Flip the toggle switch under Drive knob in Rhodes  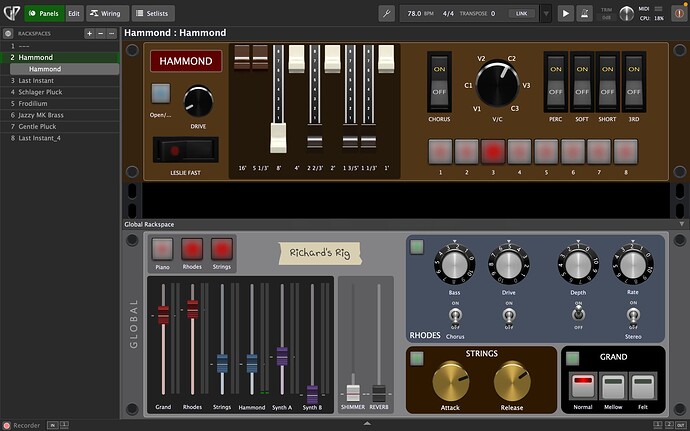click(x=509, y=315)
